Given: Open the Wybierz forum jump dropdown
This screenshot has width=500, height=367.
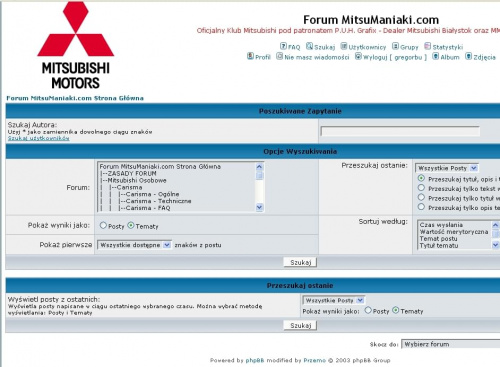Looking at the screenshot, I should (x=451, y=344).
